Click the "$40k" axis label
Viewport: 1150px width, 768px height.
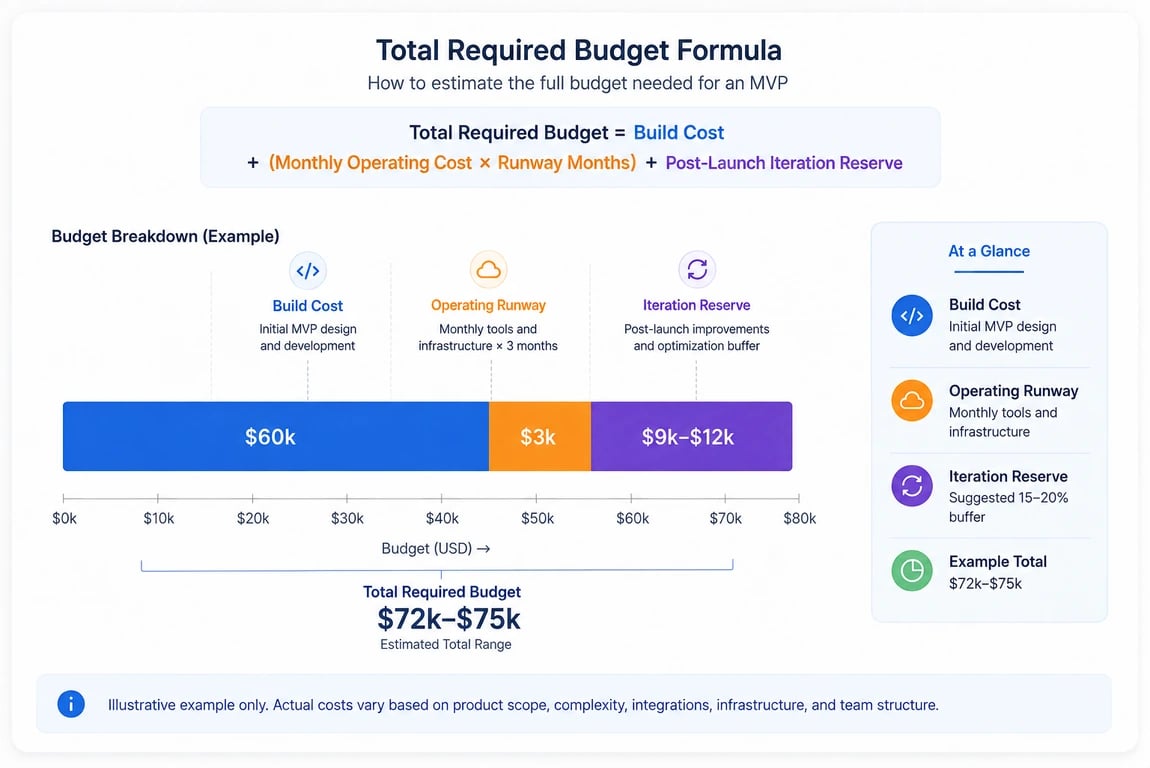coord(442,519)
